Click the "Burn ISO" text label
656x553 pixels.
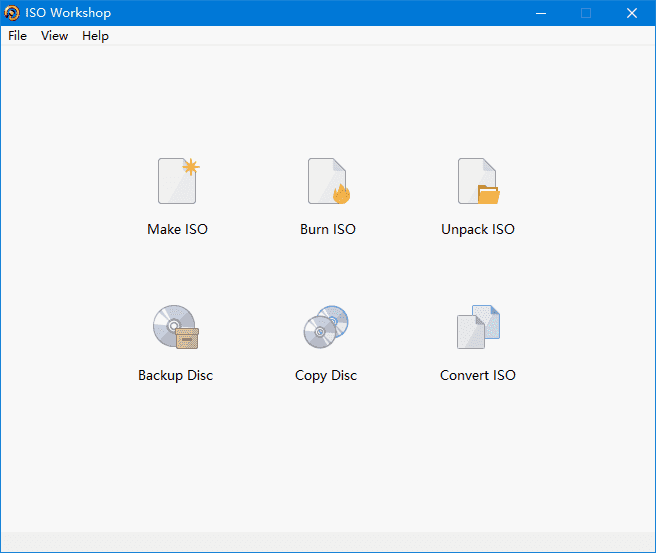(328, 229)
